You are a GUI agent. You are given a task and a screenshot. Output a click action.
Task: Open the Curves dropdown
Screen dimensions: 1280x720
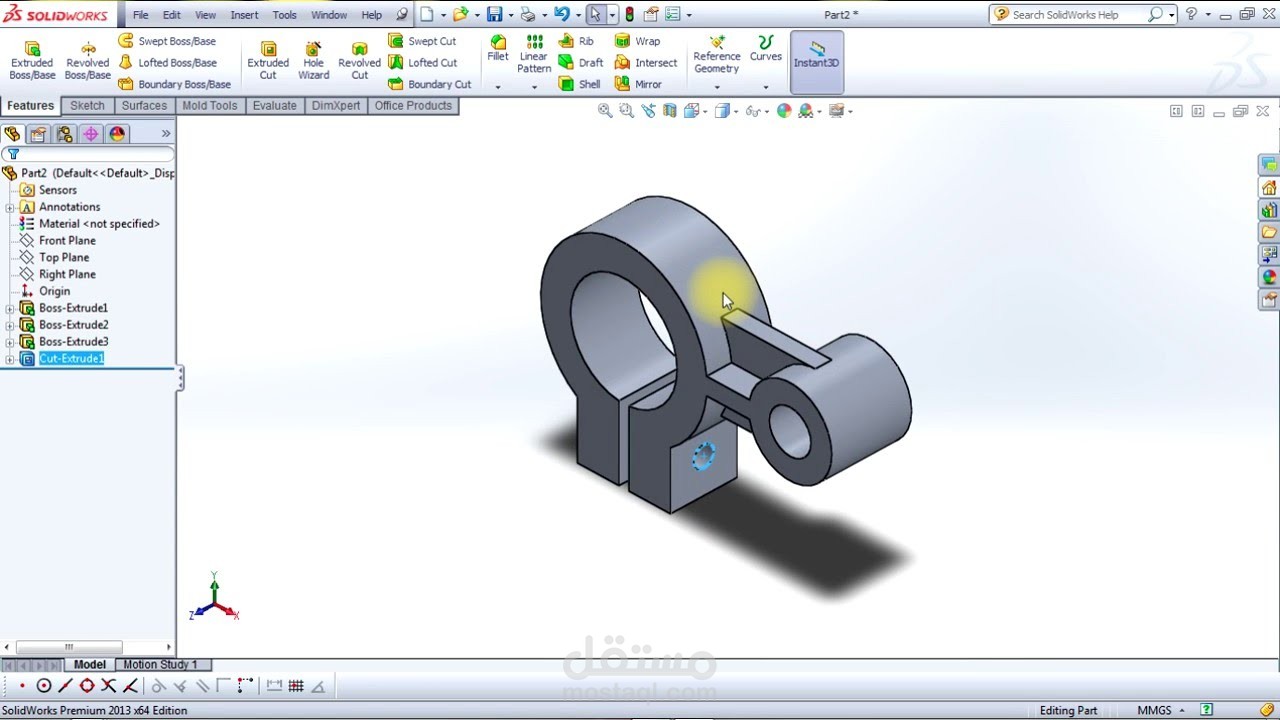pos(766,87)
